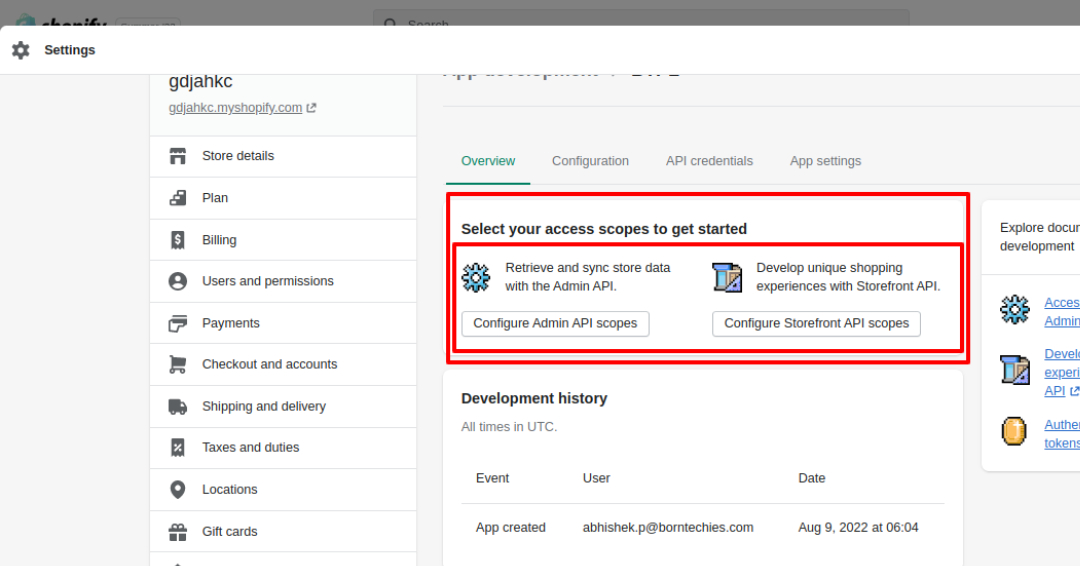
Task: Click Storefront API icon in access scopes card
Action: (x=727, y=277)
